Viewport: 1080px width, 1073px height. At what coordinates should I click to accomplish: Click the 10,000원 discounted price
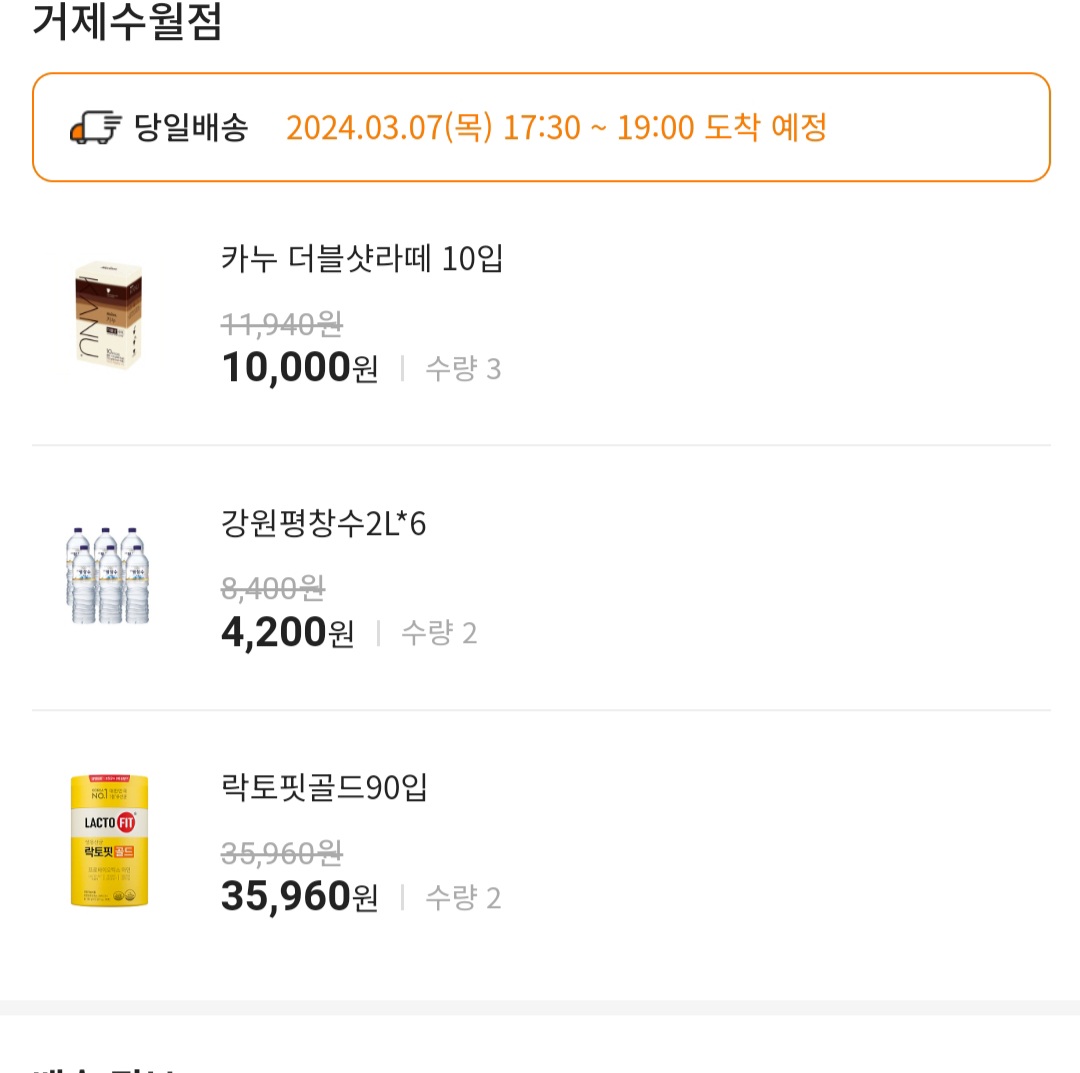click(x=299, y=367)
